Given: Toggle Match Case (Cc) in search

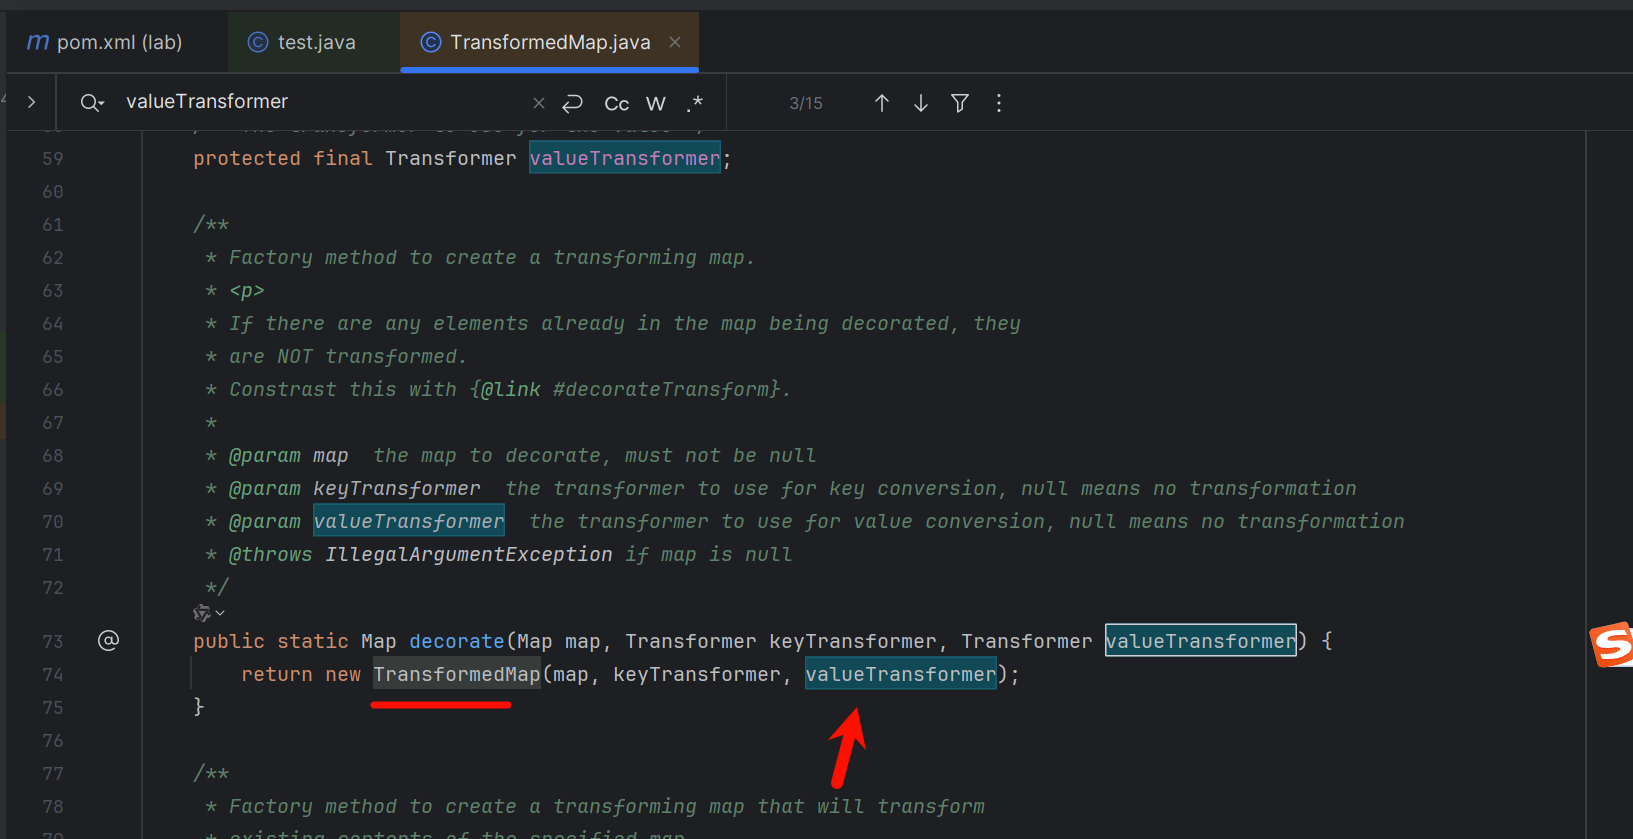Looking at the screenshot, I should click(x=616, y=104).
